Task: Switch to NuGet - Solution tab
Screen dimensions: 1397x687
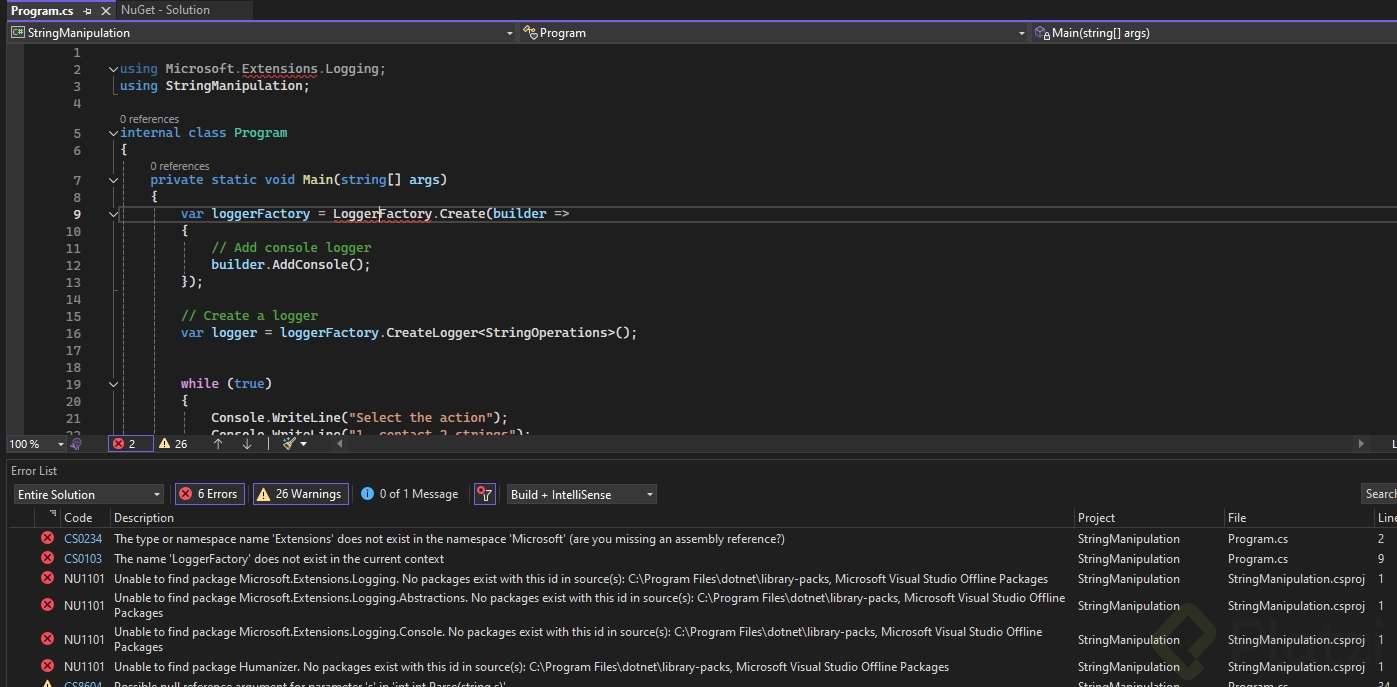Action: pyautogui.click(x=165, y=10)
